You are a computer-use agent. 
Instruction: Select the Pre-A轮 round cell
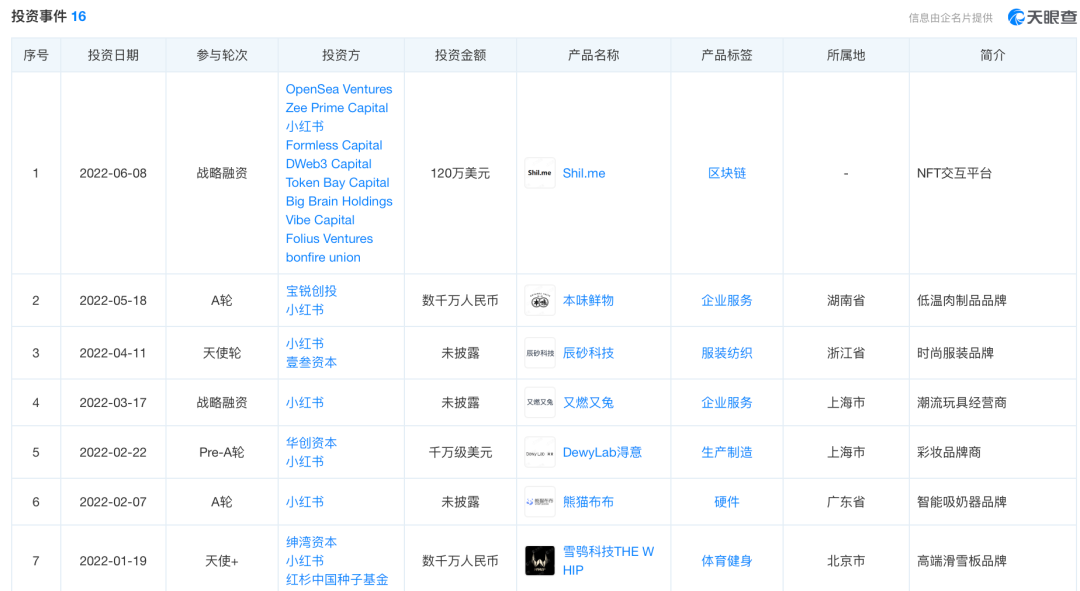click(x=222, y=452)
